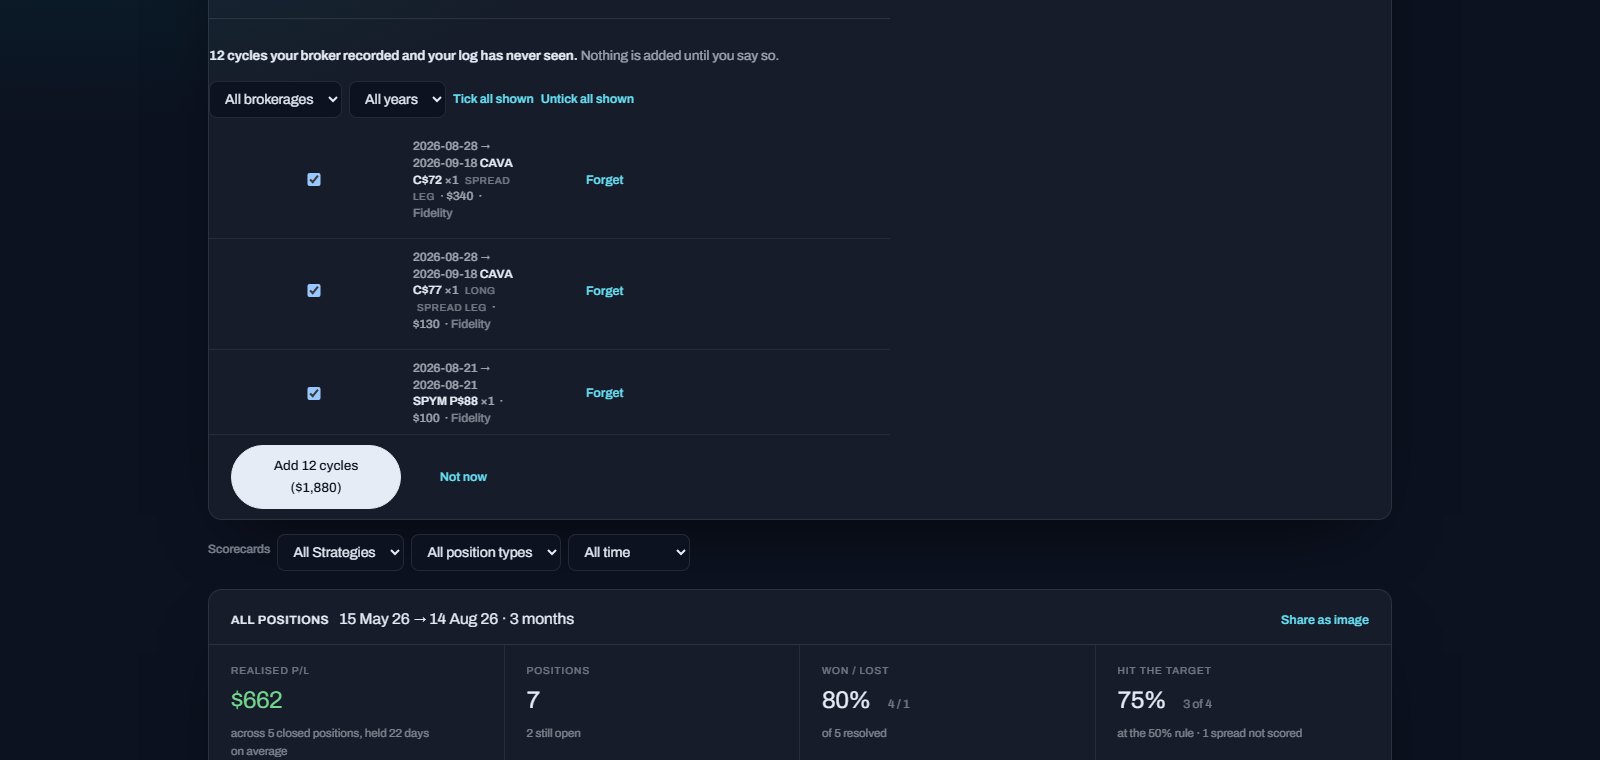The height and width of the screenshot is (760, 1600).
Task: Select the ALL POSITIONS heading
Action: [x=280, y=620]
